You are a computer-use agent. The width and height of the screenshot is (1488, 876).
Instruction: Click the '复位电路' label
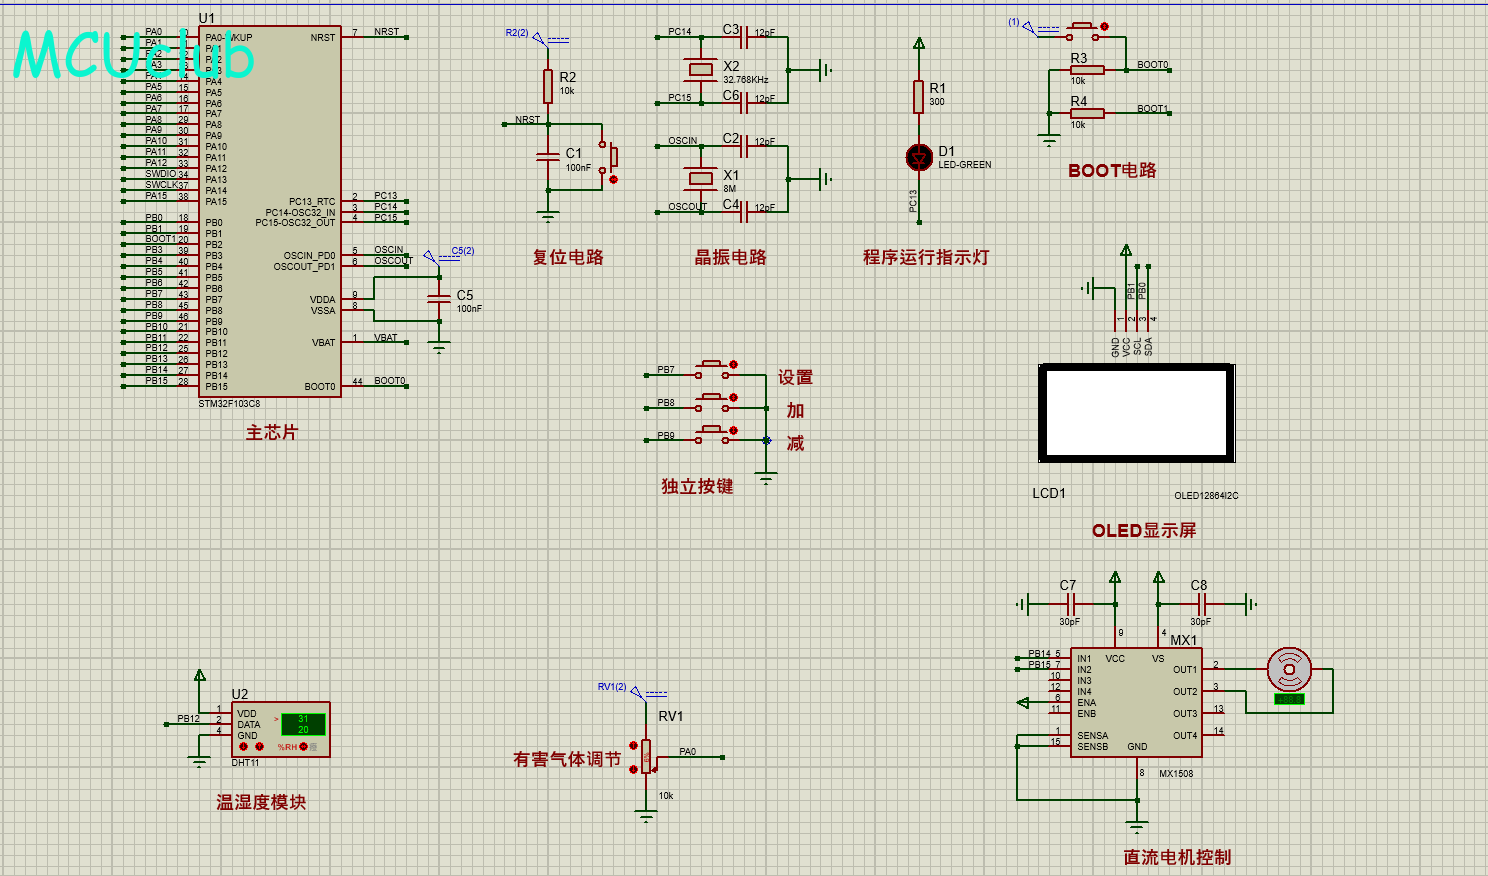click(x=568, y=257)
